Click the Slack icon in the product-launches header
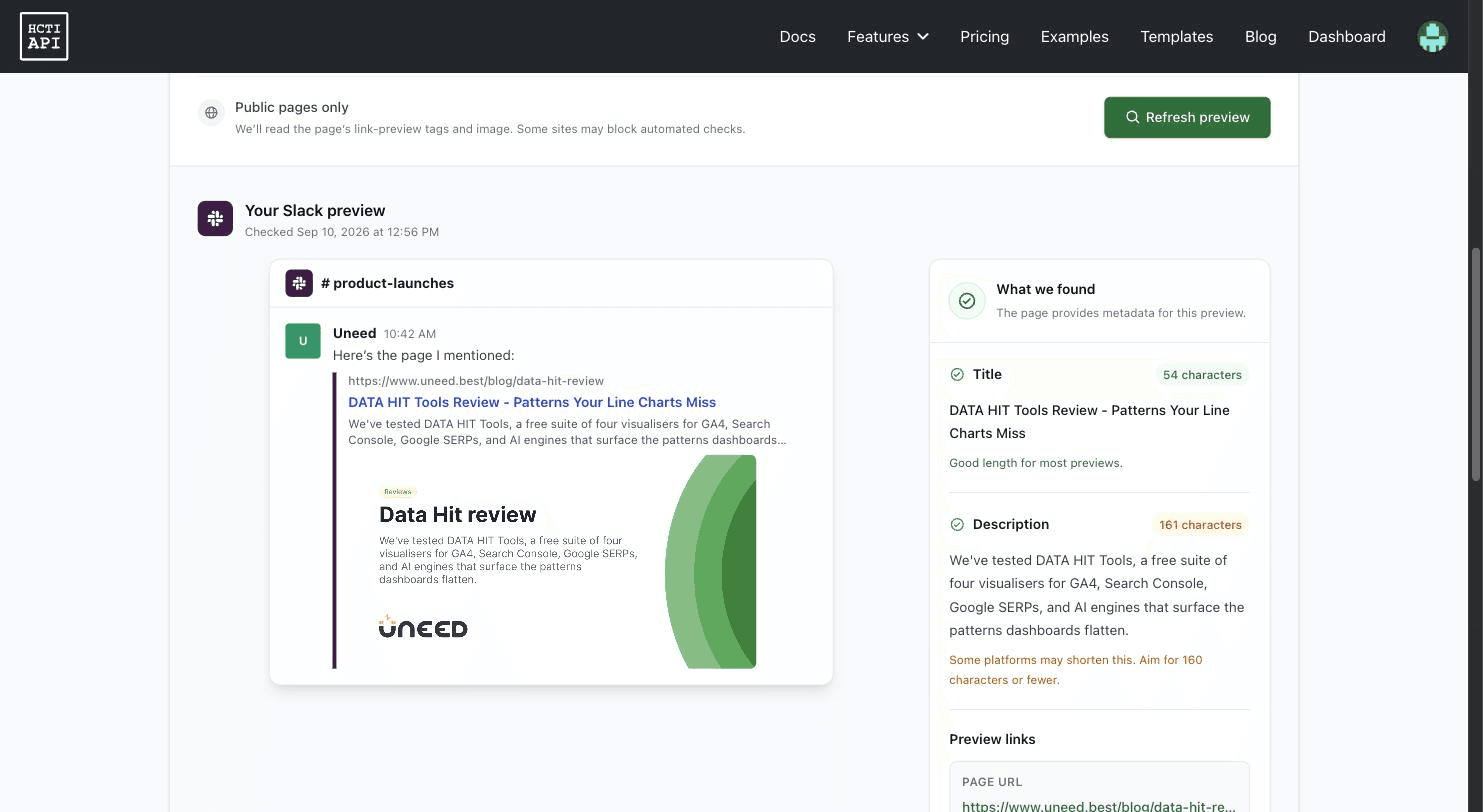Screen dimensions: 1483x812 point(299,283)
